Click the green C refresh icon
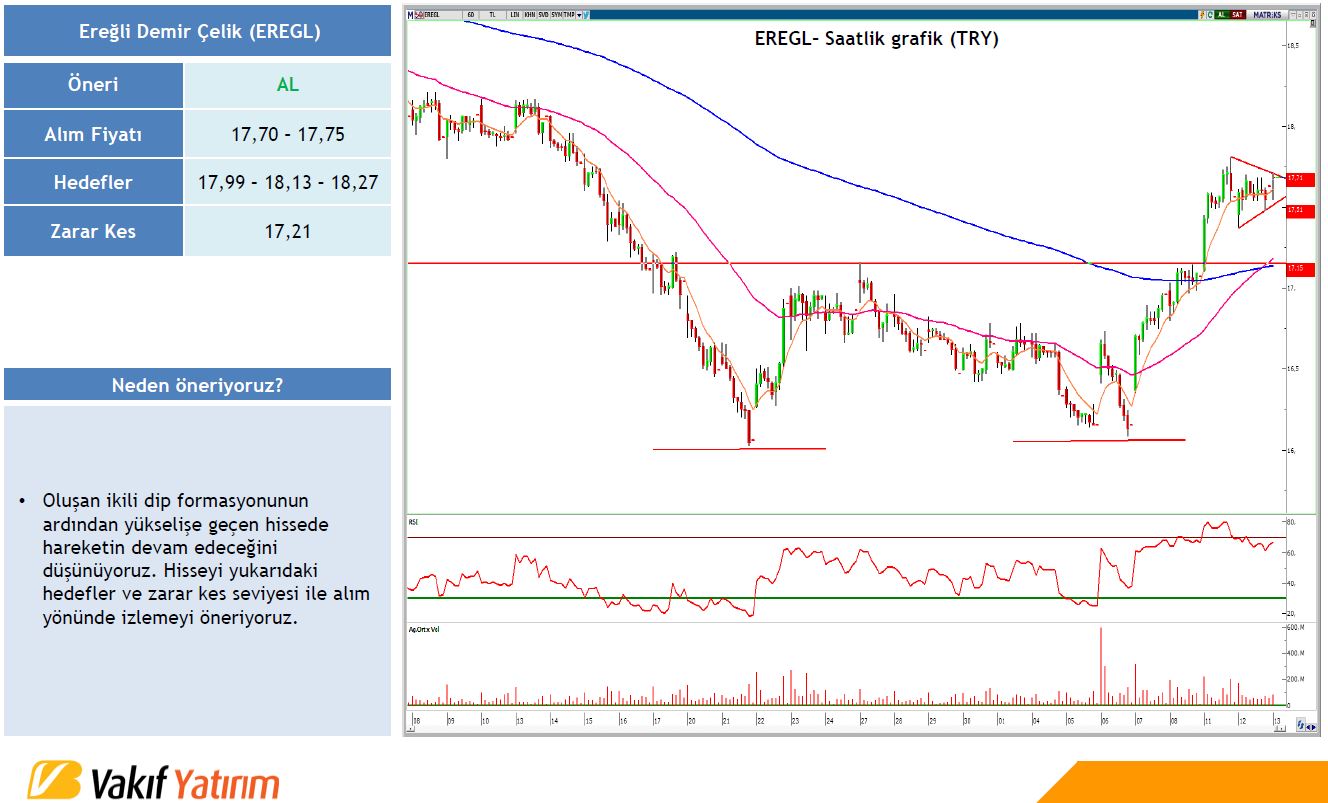This screenshot has width=1328, height=803. coord(1210,15)
